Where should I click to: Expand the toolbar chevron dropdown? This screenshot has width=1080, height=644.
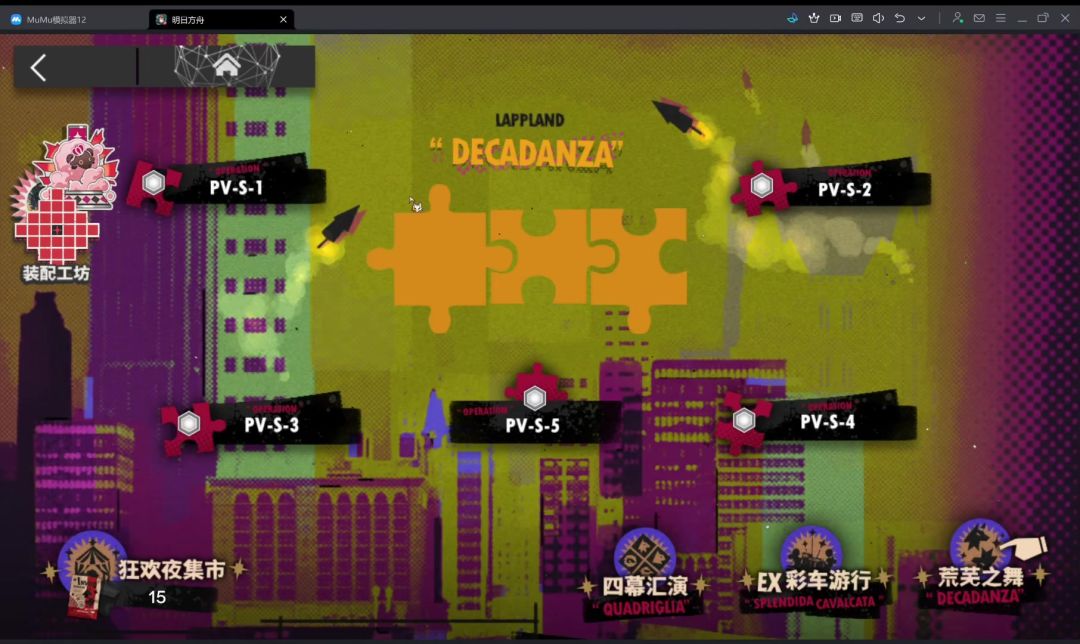pos(922,19)
